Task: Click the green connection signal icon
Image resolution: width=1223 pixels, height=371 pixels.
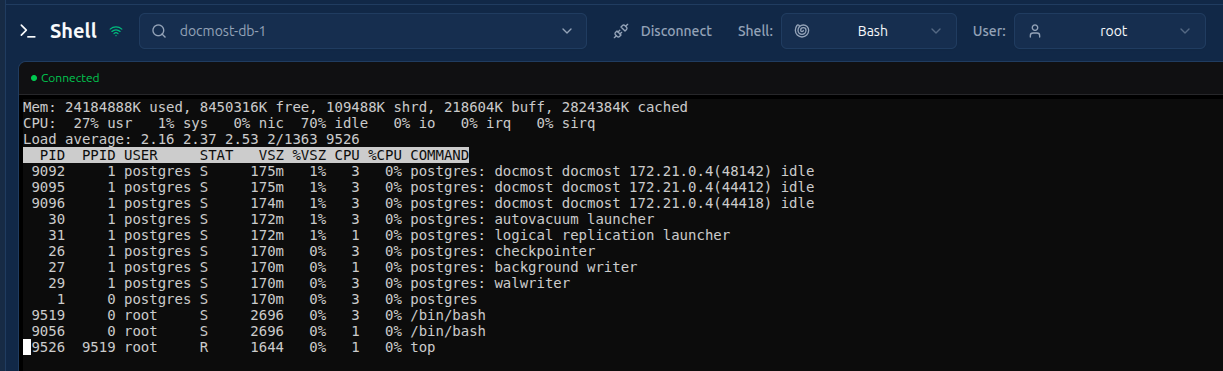Action: [116, 31]
